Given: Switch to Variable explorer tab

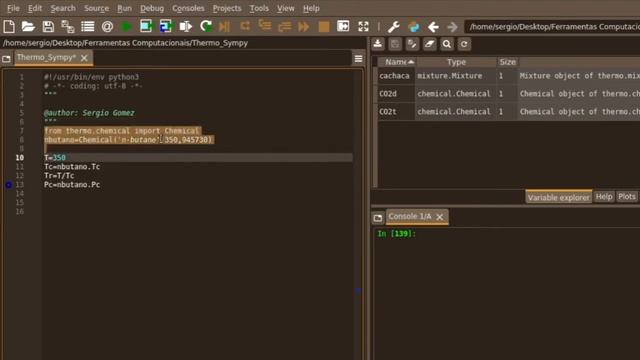Looking at the screenshot, I should click(558, 197).
